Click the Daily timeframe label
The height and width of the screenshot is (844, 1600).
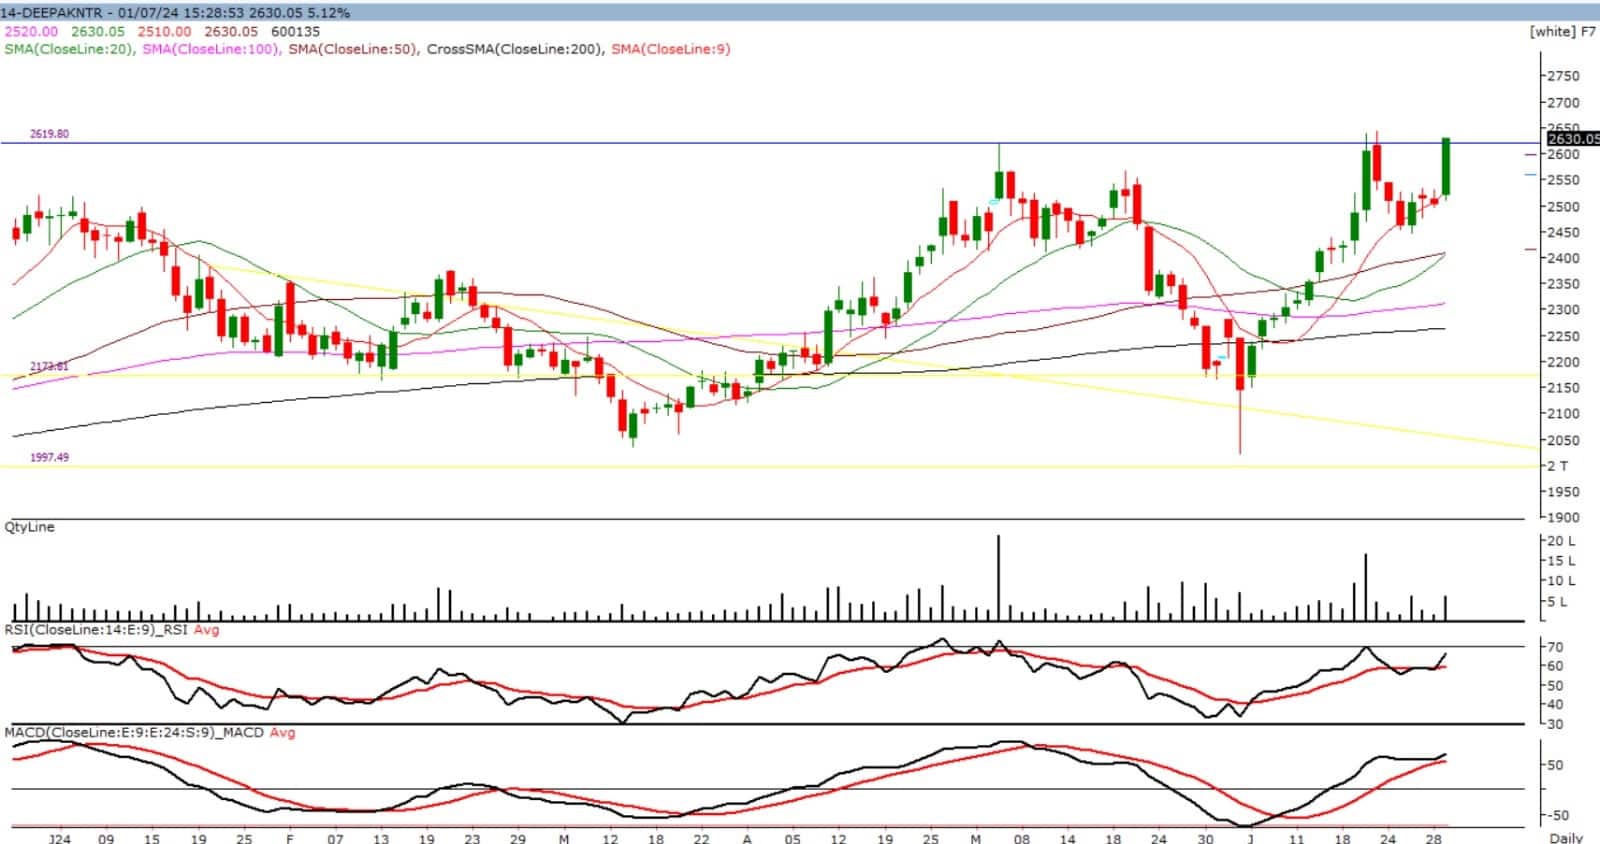click(1565, 838)
